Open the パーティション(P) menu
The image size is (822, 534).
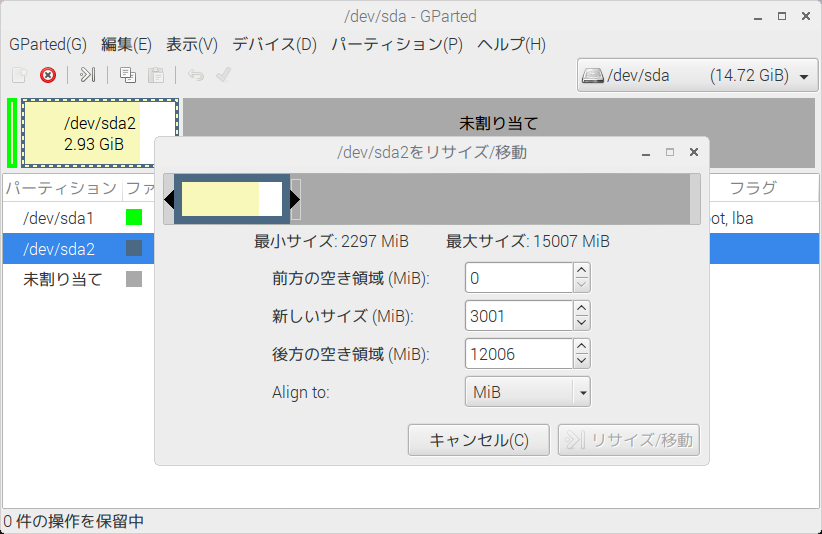397,45
